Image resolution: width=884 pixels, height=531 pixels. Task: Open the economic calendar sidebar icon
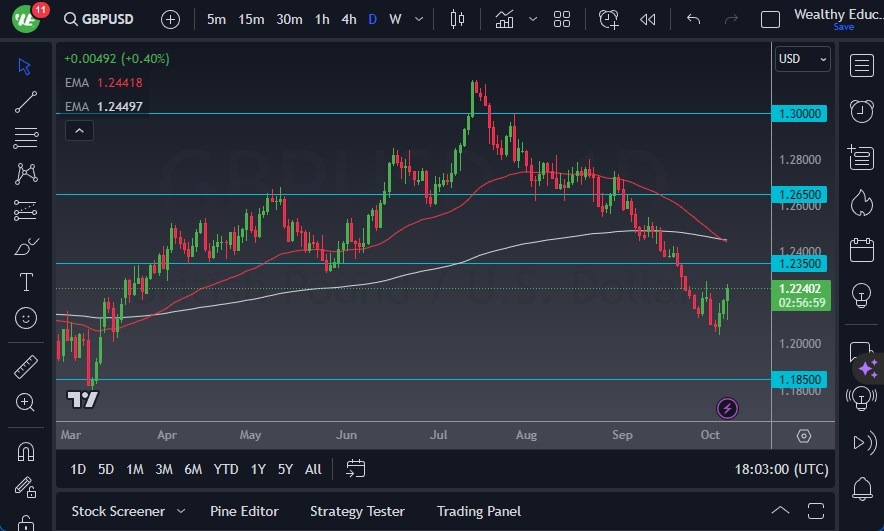[x=860, y=249]
